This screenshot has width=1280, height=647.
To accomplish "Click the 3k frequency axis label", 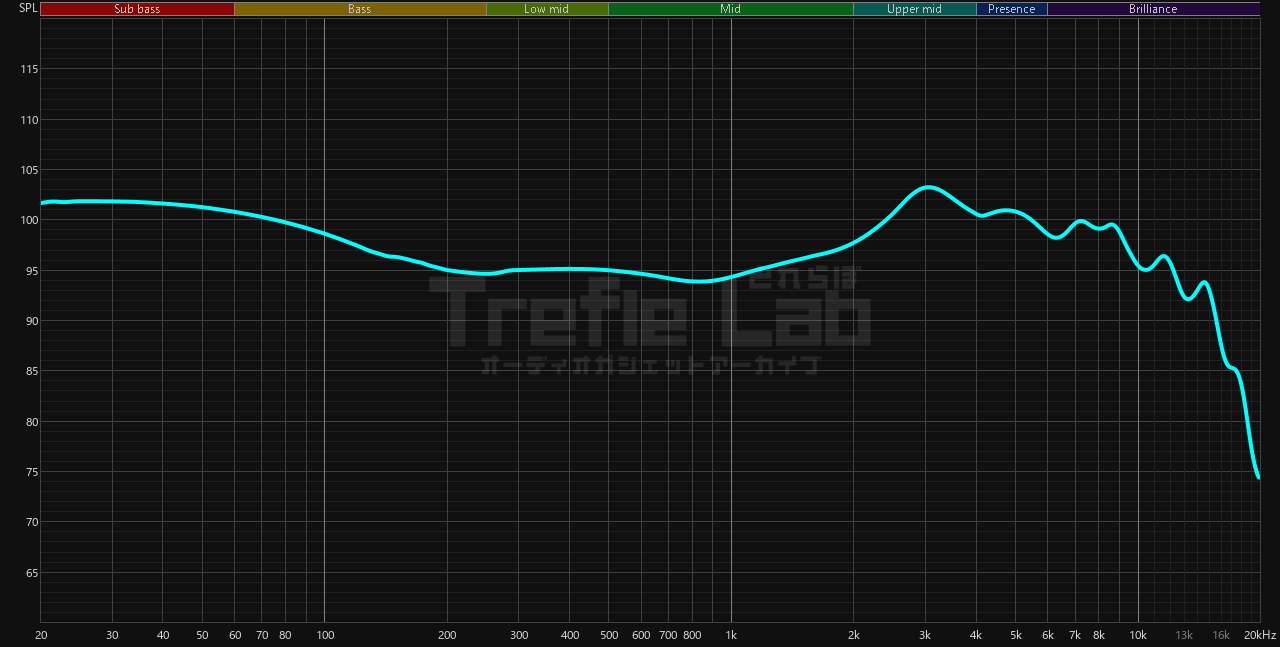I will (925, 635).
